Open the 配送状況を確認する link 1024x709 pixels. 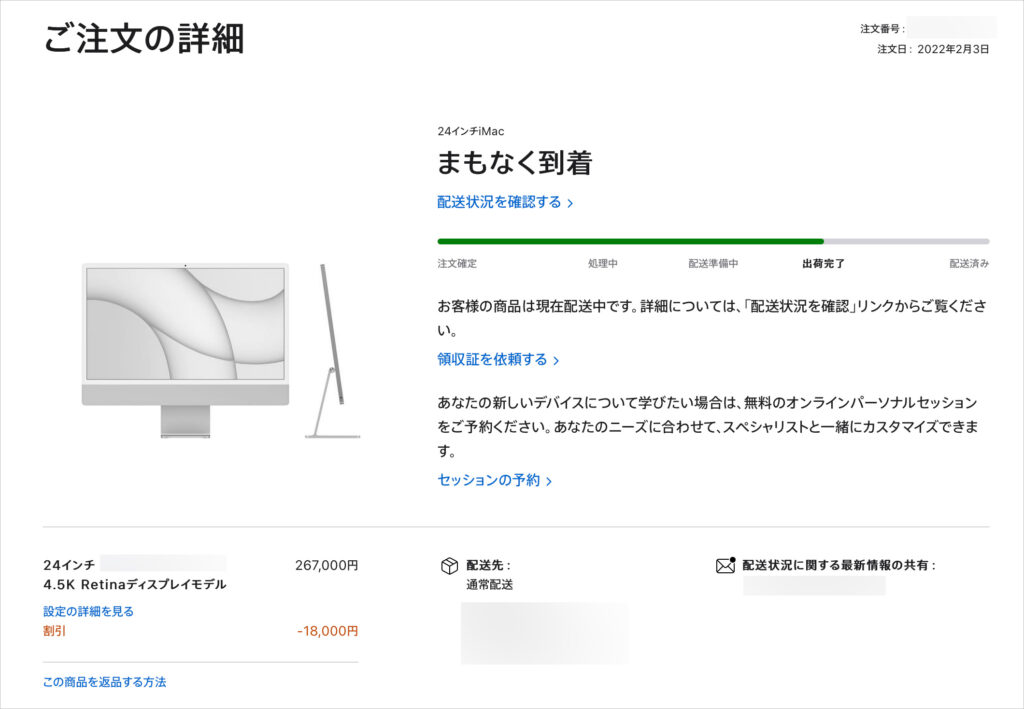tap(499, 202)
